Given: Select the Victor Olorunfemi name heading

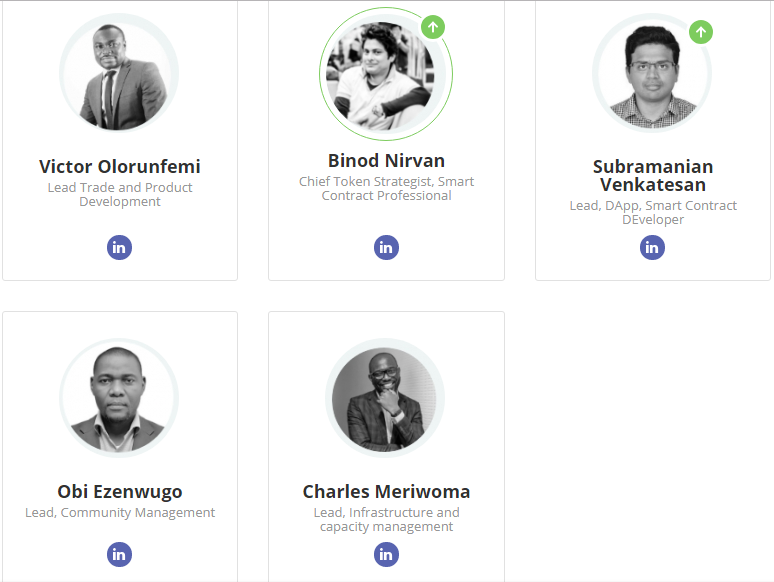Looking at the screenshot, I should point(120,166).
